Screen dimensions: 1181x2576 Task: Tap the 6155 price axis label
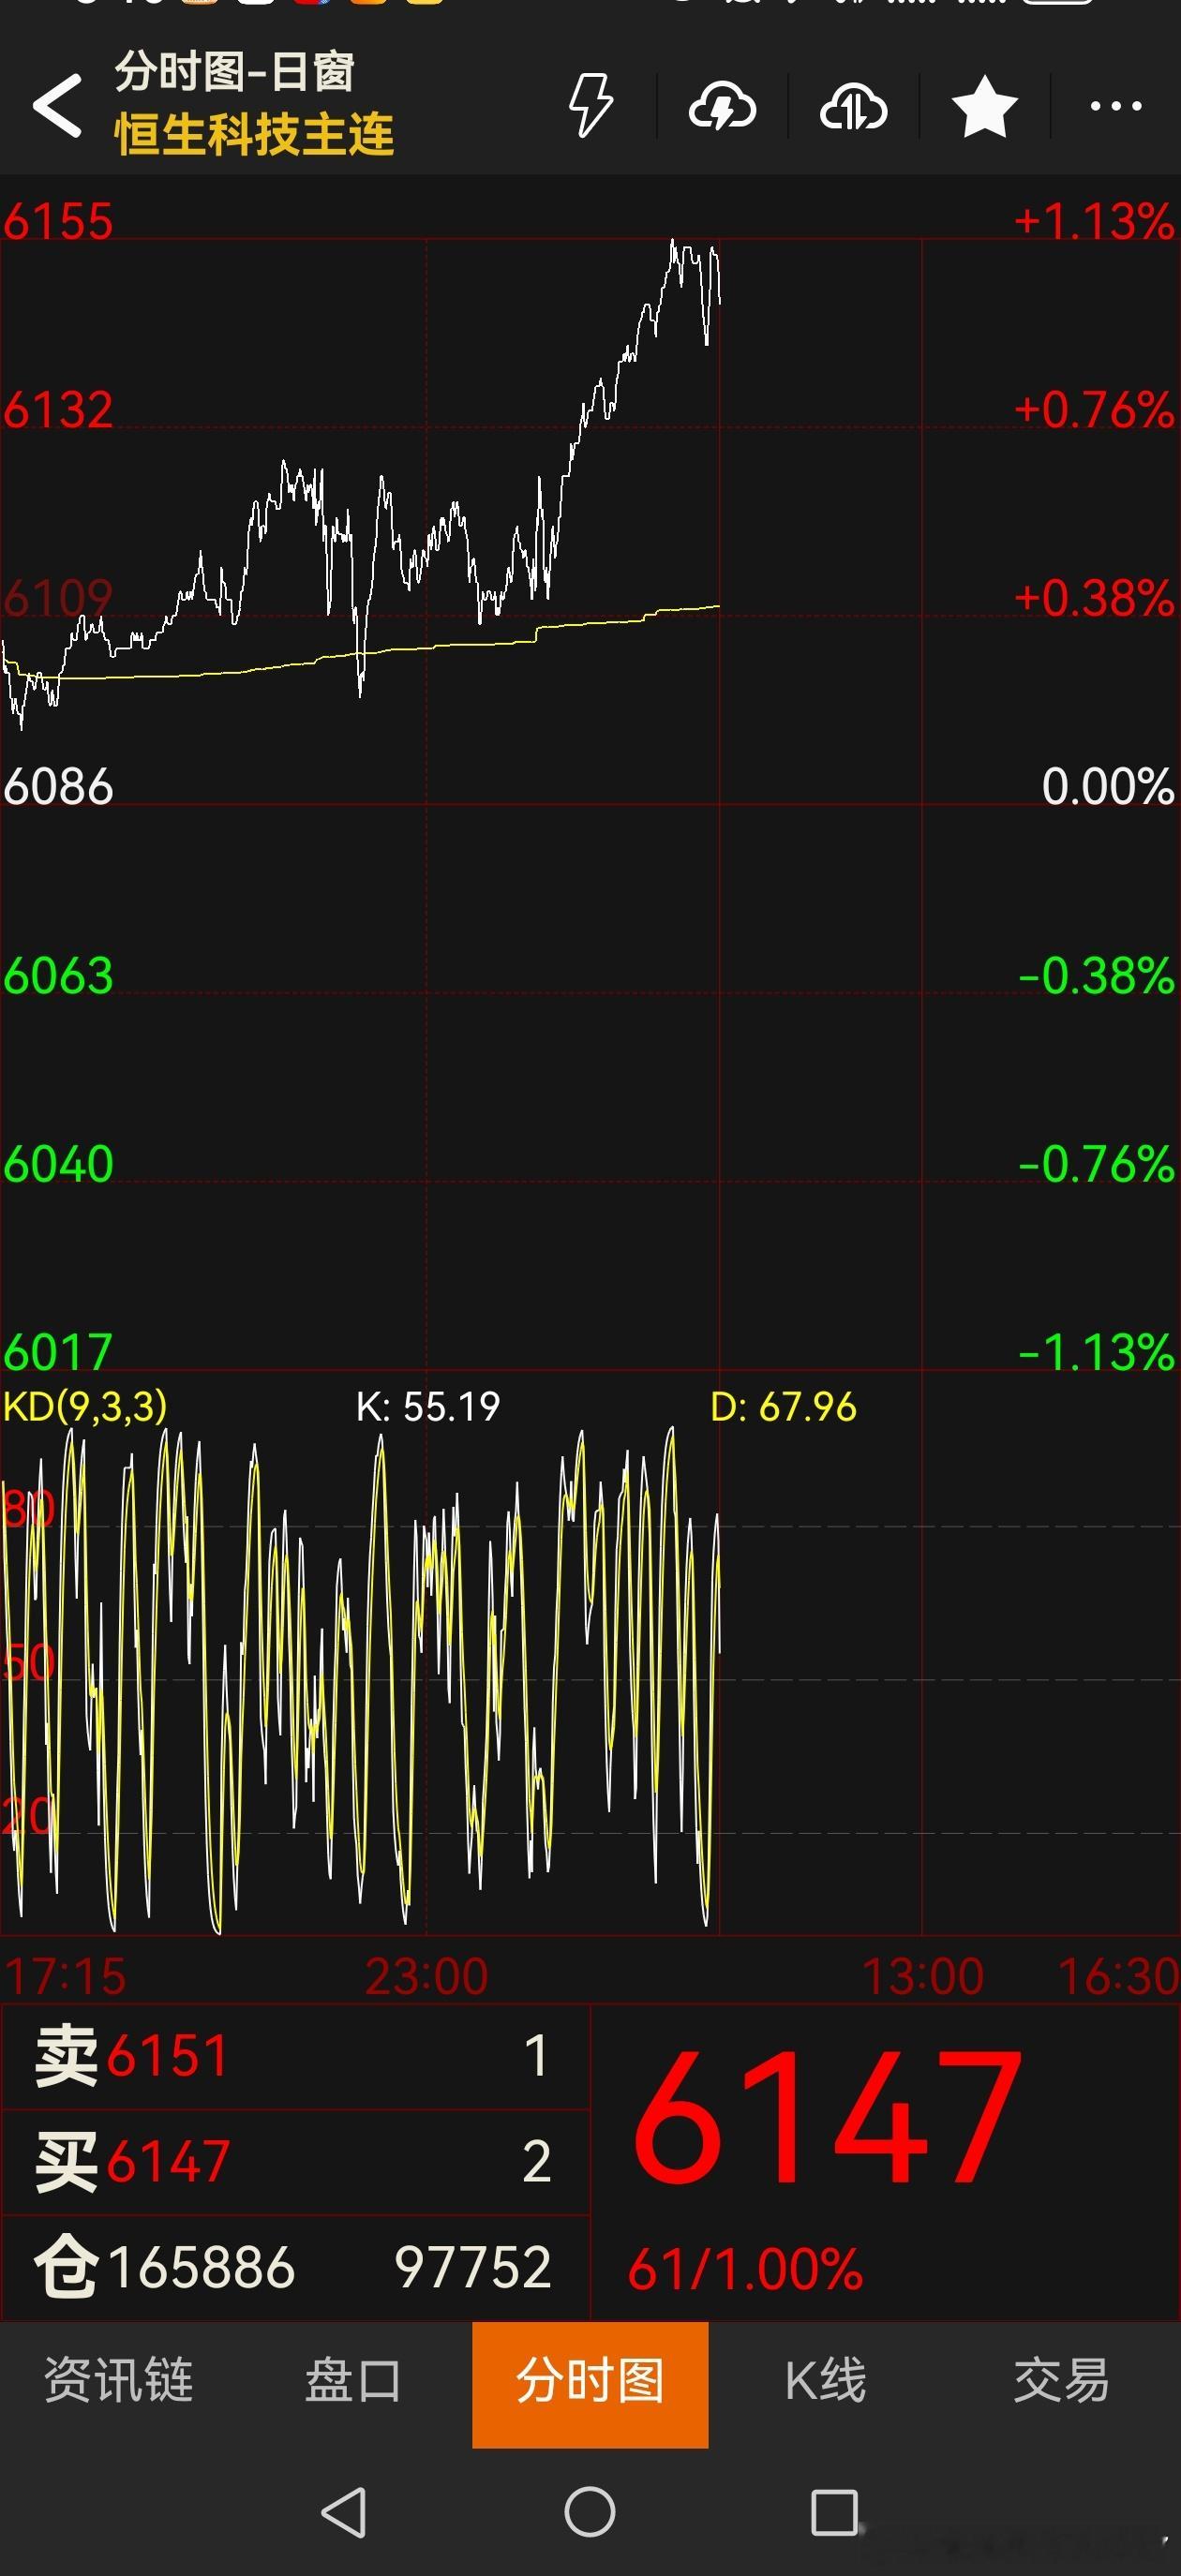pos(58,221)
